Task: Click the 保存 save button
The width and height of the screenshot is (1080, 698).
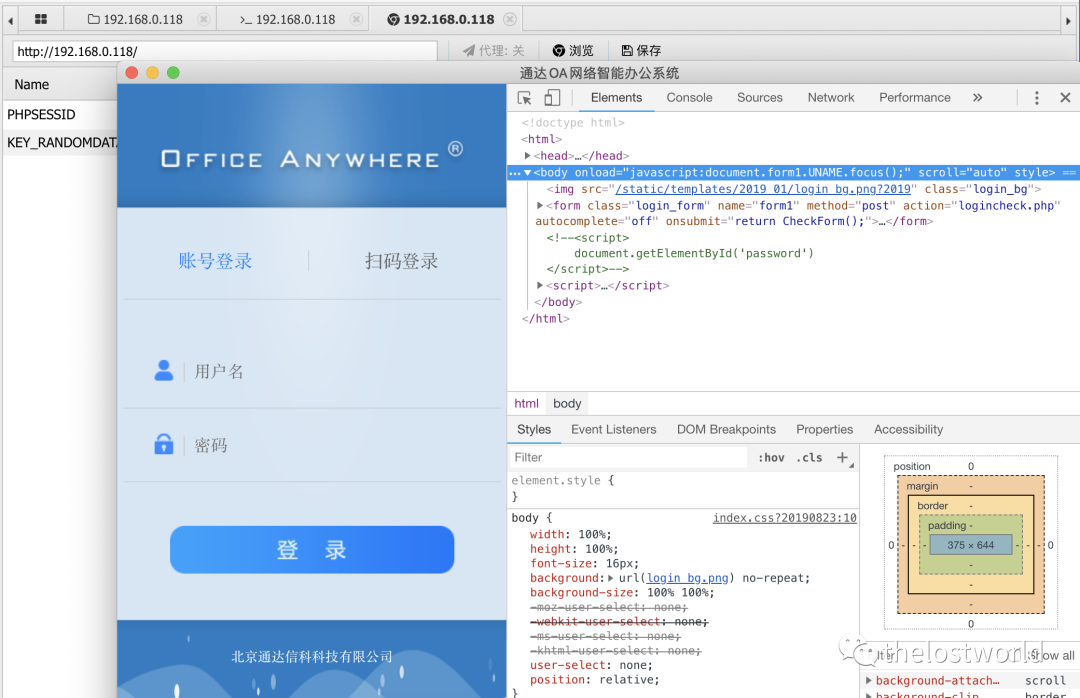Action: click(641, 50)
